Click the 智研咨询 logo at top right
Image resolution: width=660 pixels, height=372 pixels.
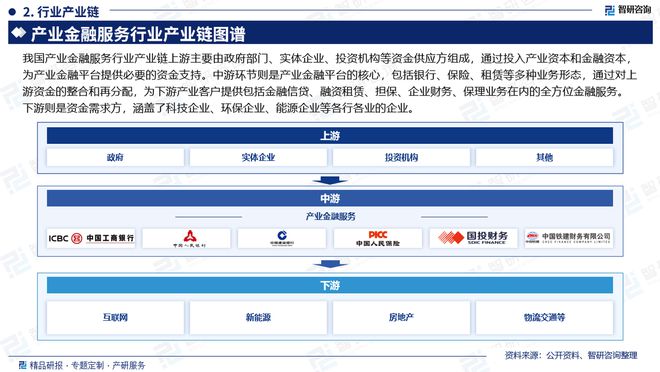coord(628,10)
